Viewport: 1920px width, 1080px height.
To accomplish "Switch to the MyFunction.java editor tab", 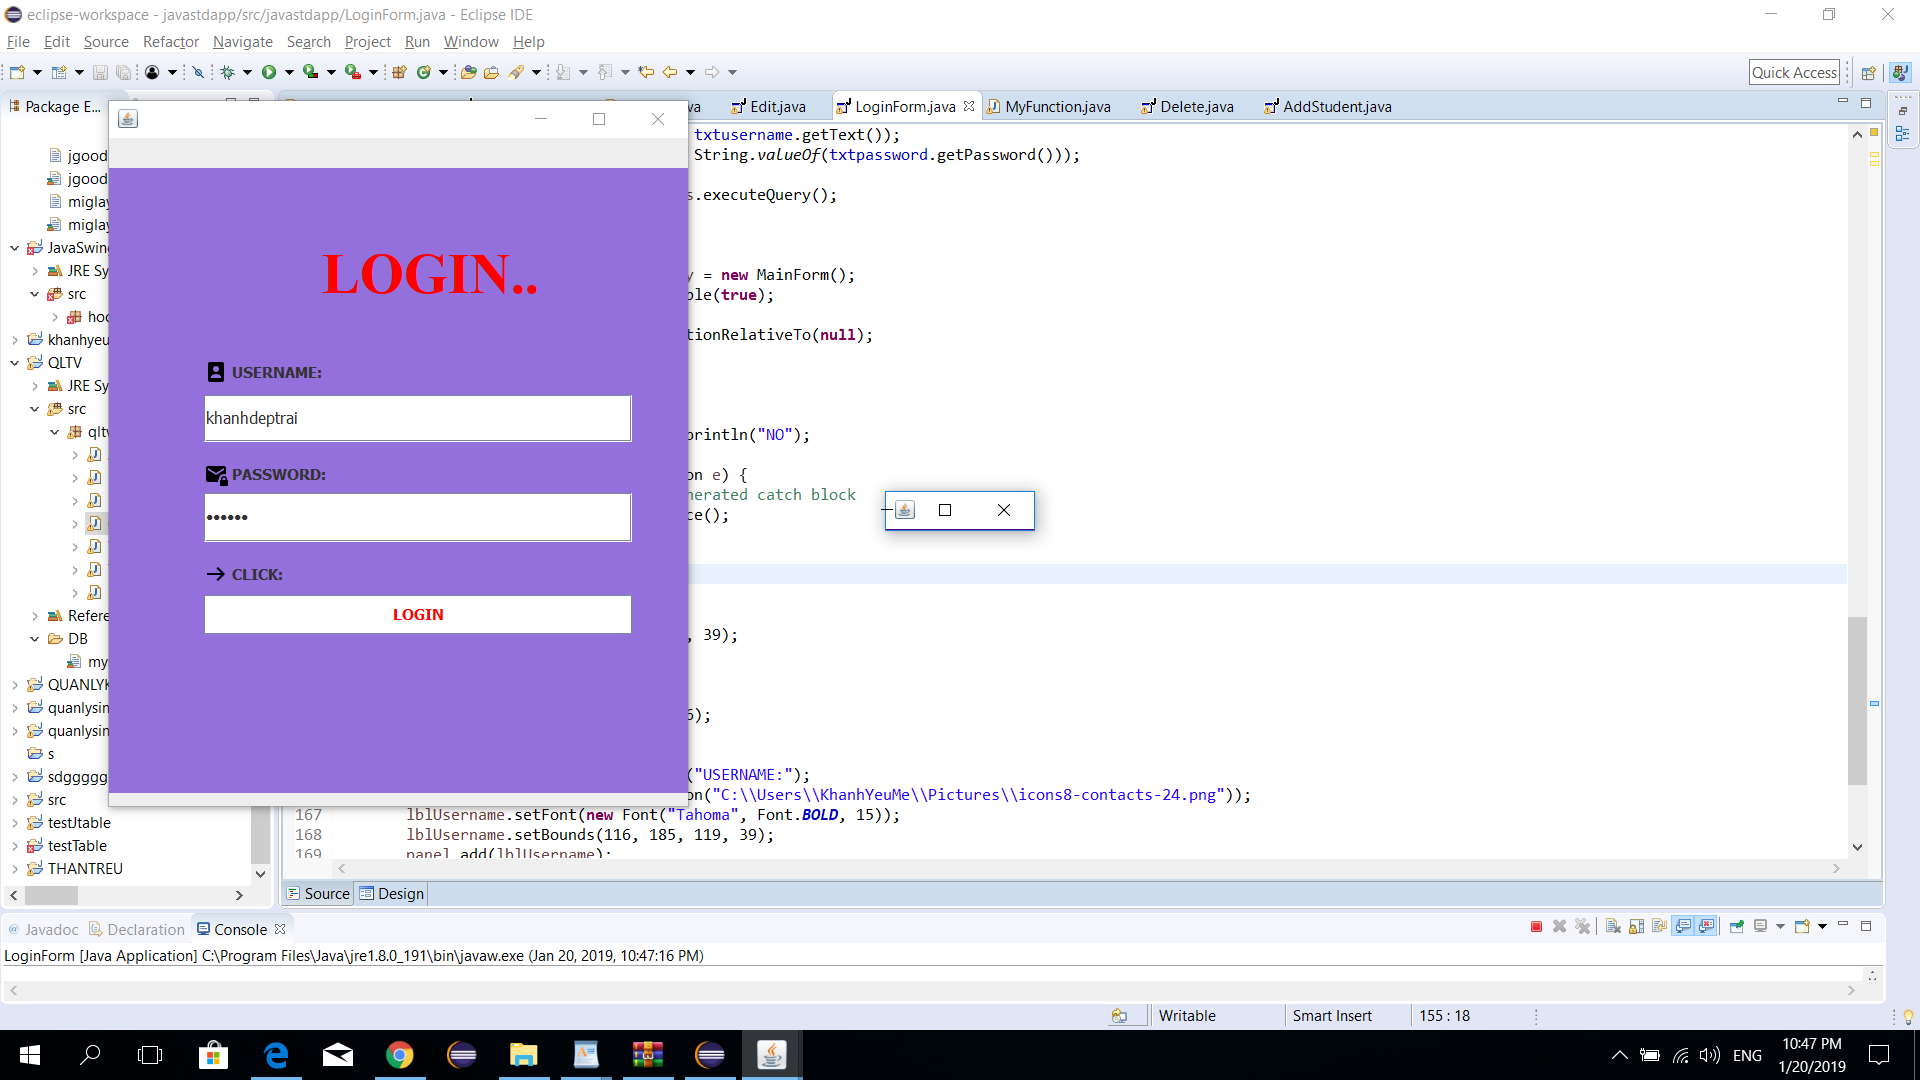I will [1057, 107].
